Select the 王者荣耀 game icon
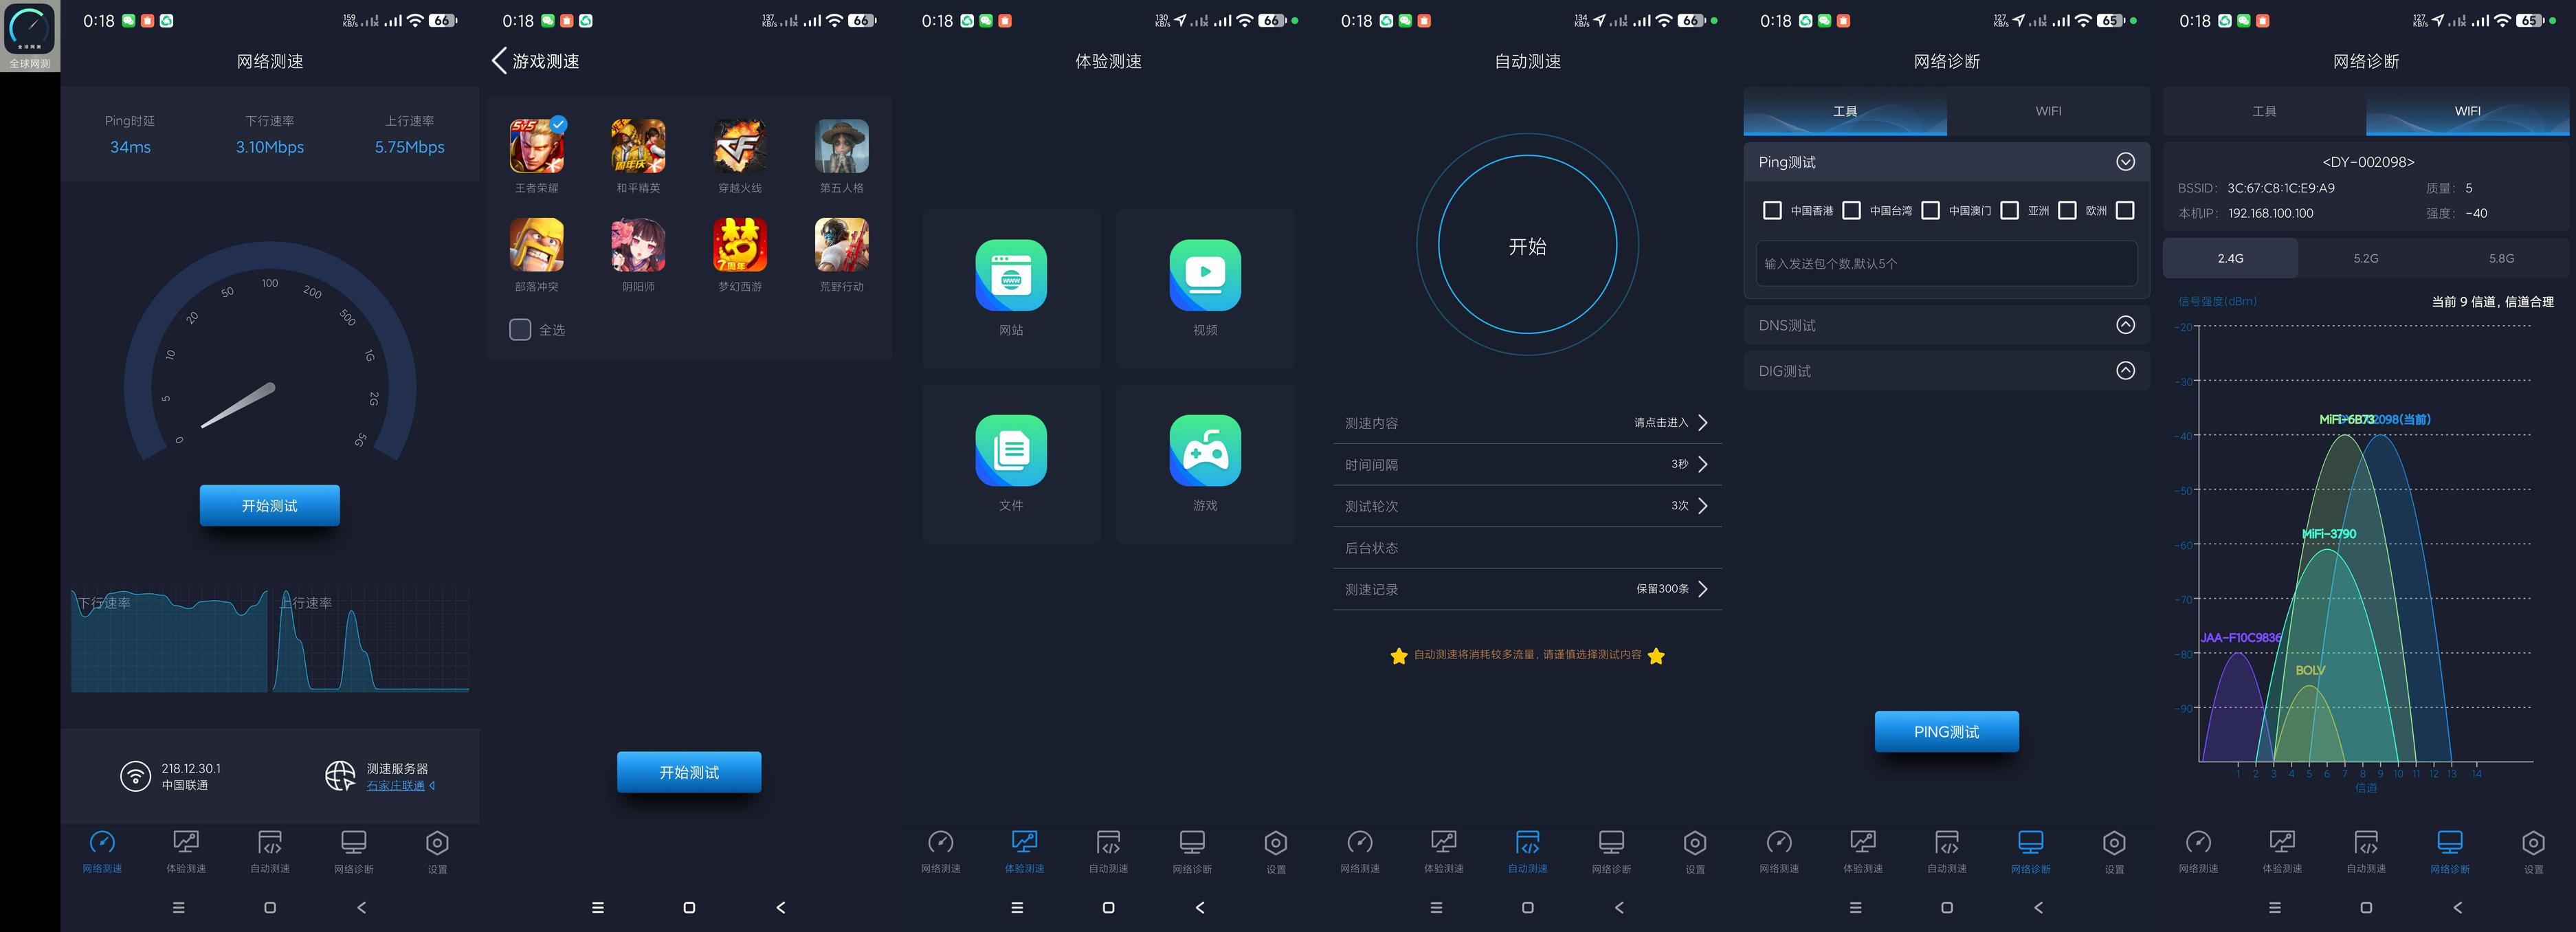Image resolution: width=2576 pixels, height=932 pixels. coord(537,146)
